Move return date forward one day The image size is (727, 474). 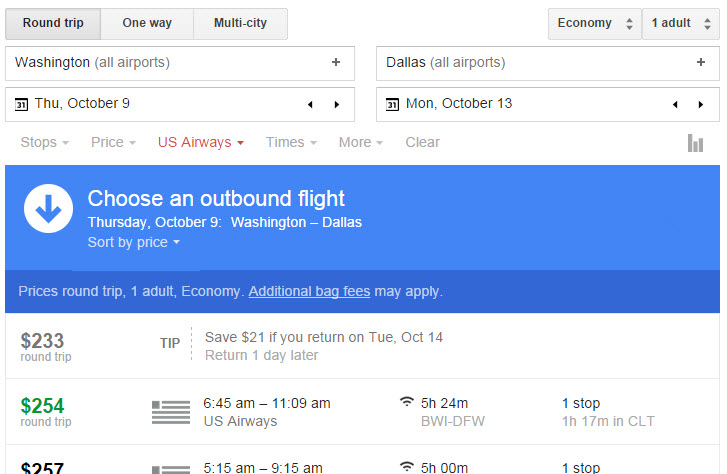click(x=701, y=104)
